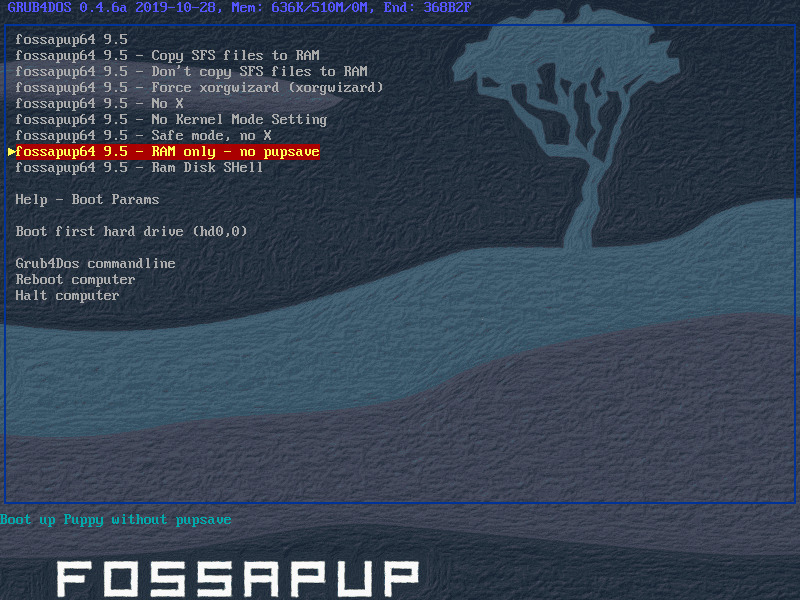This screenshot has width=800, height=600.
Task: Pick 'Force xorgwizard (xorgwizard)' boot option
Action: click(x=199, y=87)
